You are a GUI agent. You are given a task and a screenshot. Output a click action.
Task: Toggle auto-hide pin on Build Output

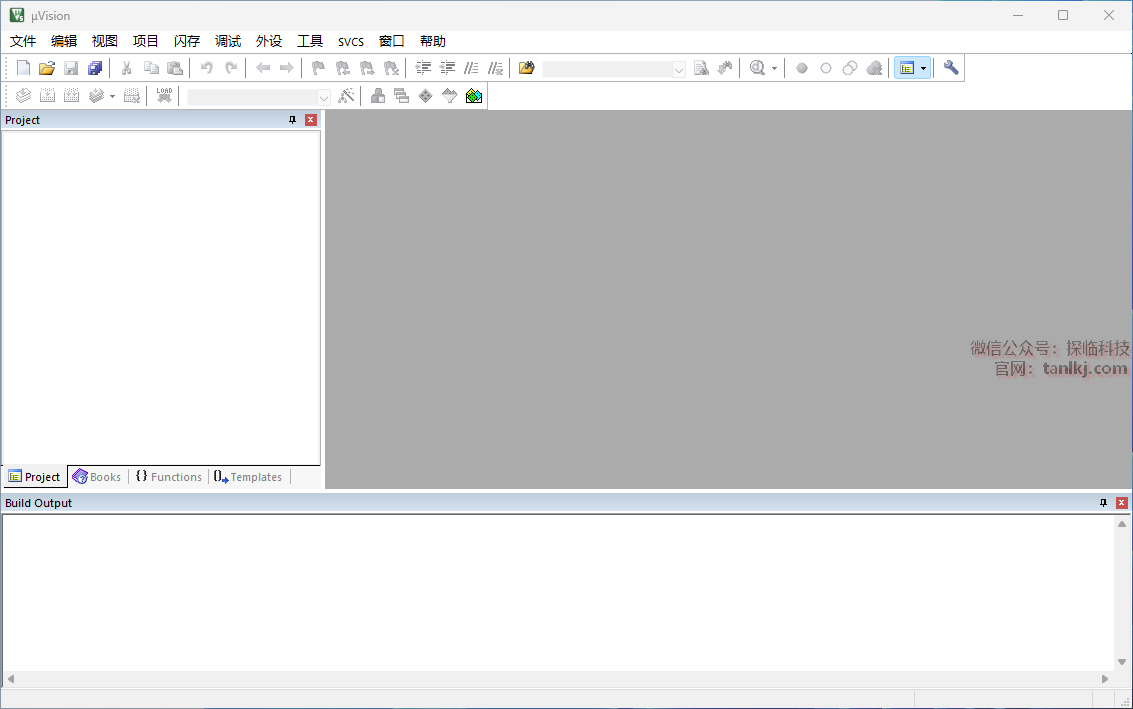[x=1104, y=503]
